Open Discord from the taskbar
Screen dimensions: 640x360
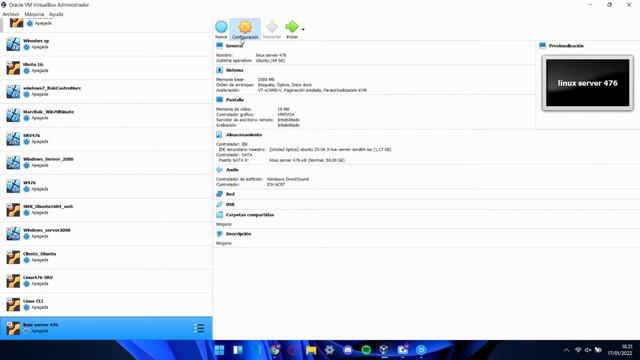348,350
